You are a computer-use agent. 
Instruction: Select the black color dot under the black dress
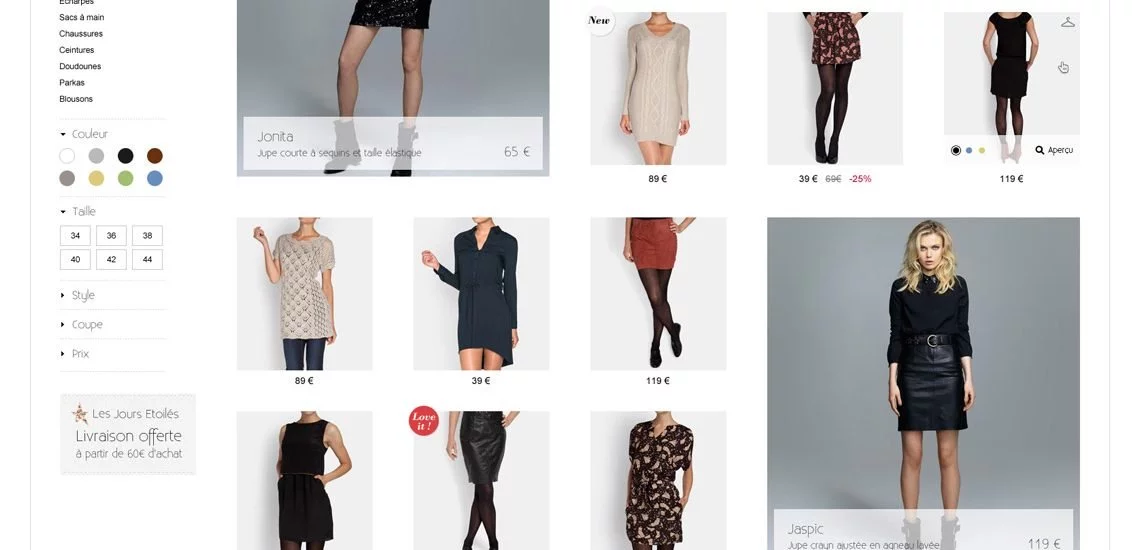955,151
